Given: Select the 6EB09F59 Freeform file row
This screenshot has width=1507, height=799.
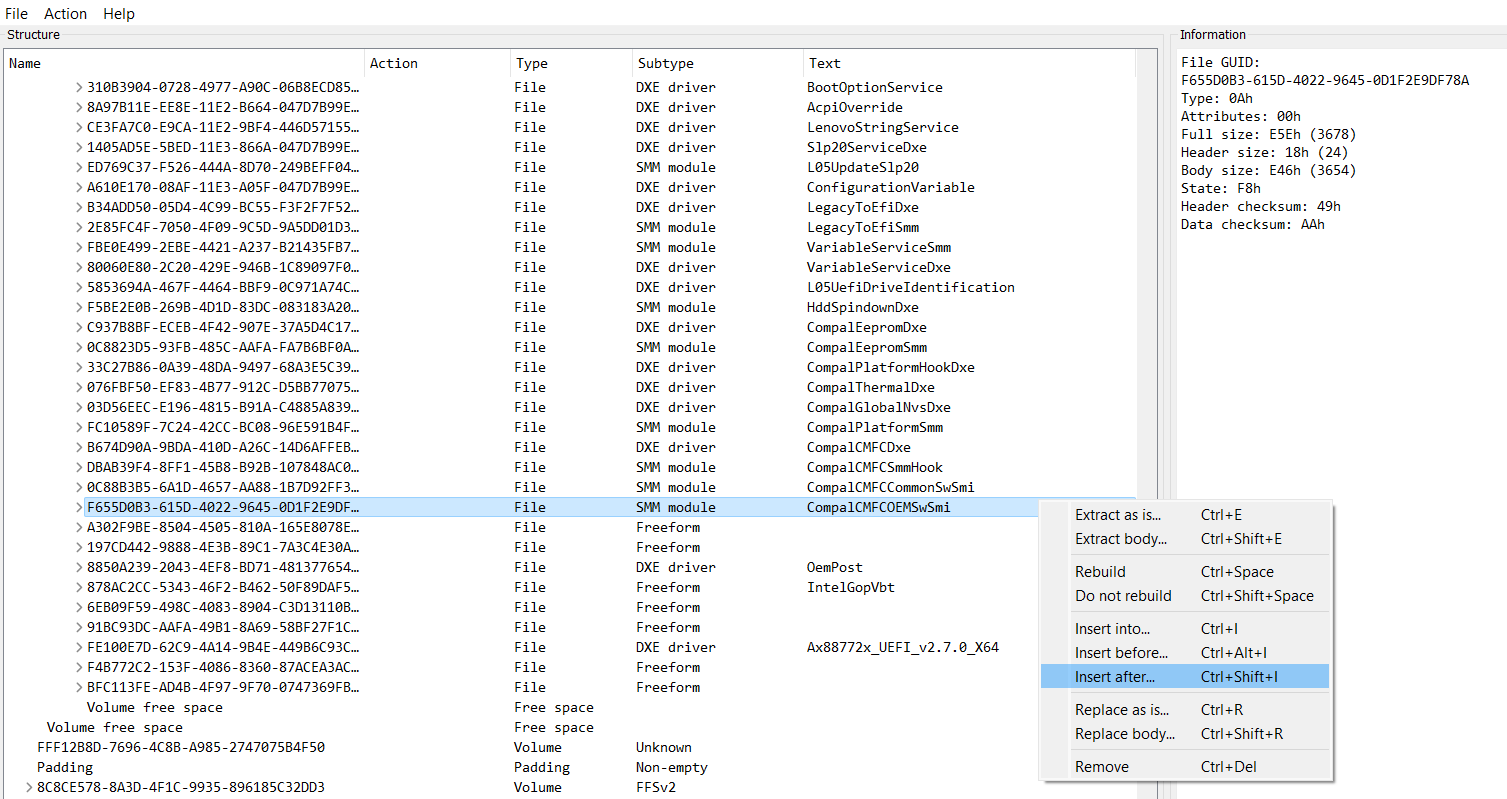Looking at the screenshot, I should point(570,607).
